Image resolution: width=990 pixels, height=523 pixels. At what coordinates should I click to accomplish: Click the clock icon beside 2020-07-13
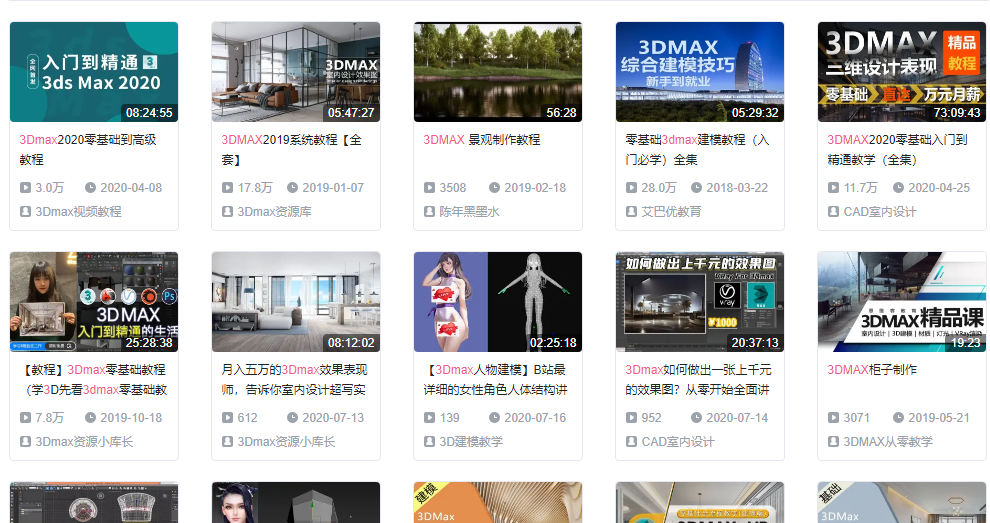tap(292, 418)
